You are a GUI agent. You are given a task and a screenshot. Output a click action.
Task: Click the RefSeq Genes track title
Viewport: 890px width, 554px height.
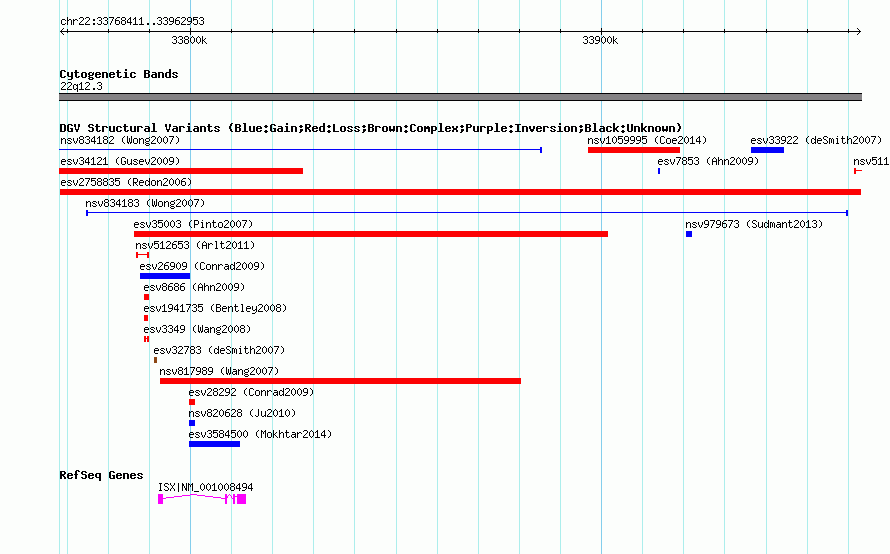coord(101,475)
